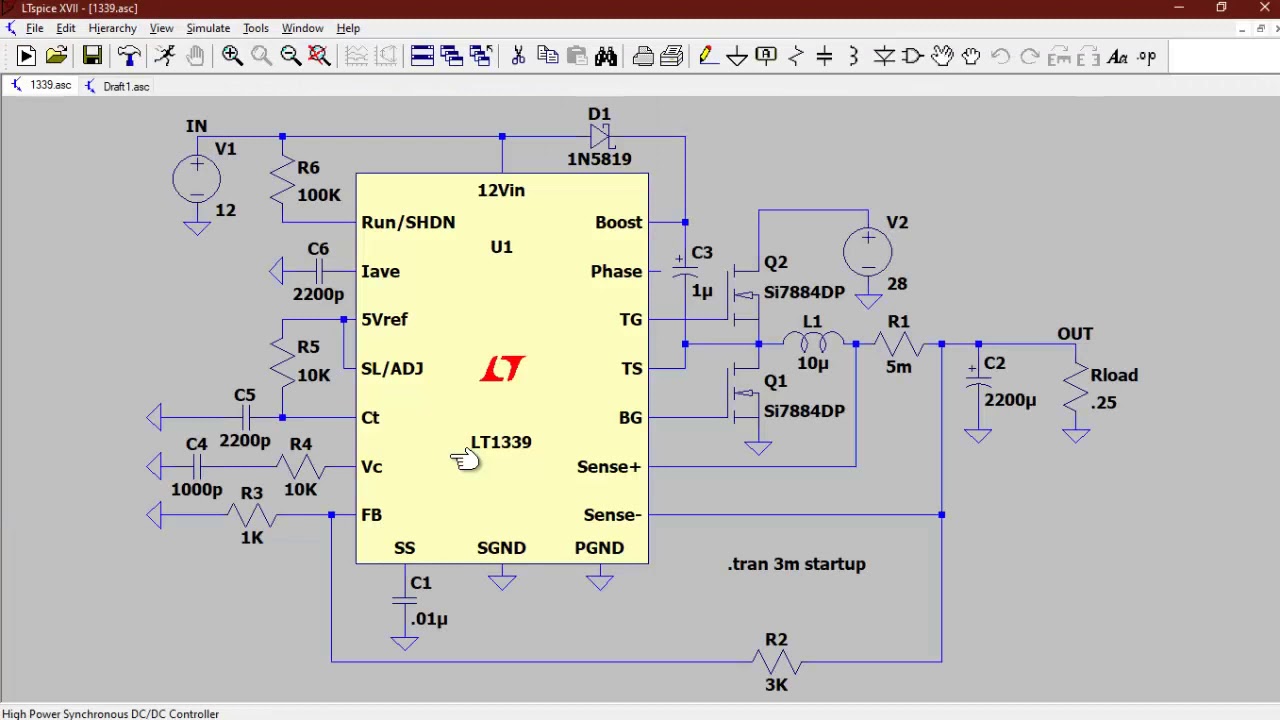
Task: Click the C2 2200µ capacitor value
Action: point(1010,400)
